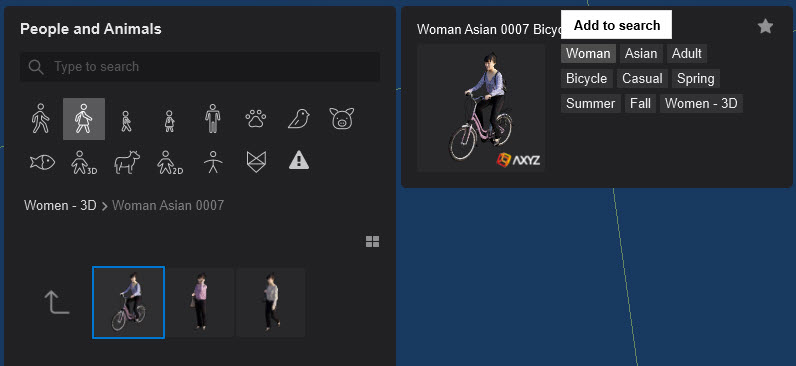796x366 pixels.
Task: Open the pig Farm animals category
Action: 342,119
